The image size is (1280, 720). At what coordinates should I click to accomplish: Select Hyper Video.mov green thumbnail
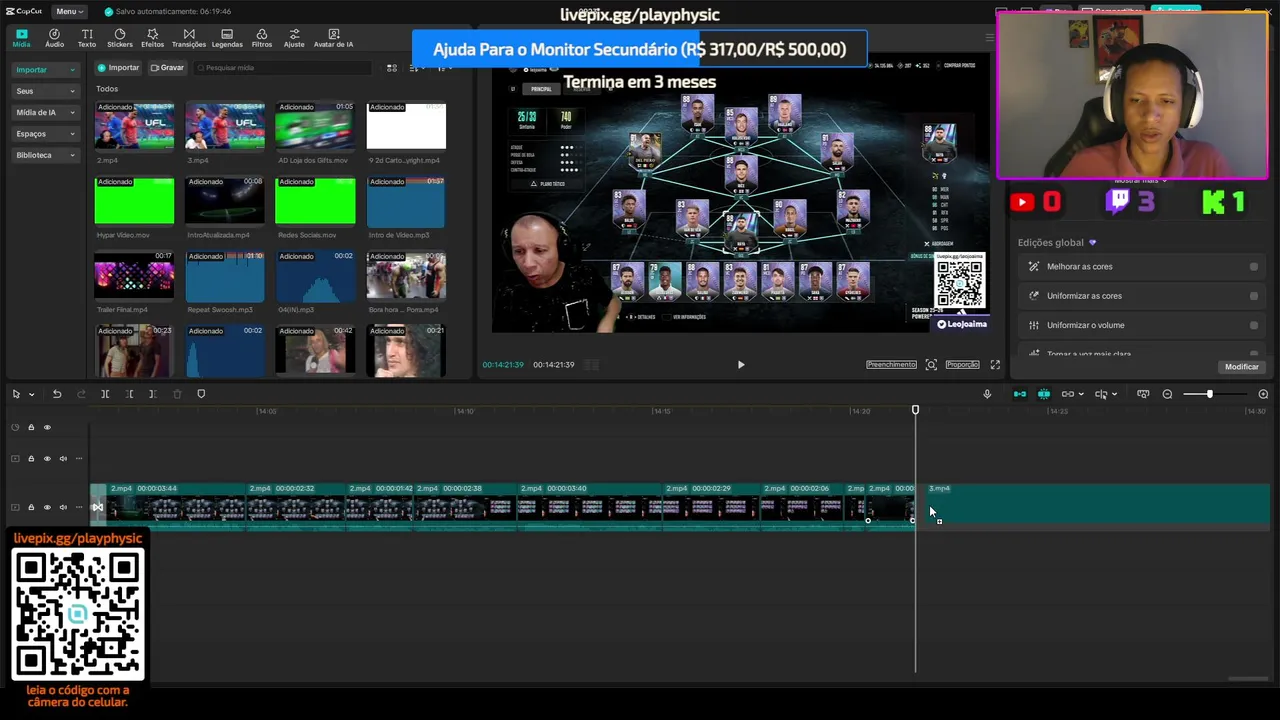134,201
